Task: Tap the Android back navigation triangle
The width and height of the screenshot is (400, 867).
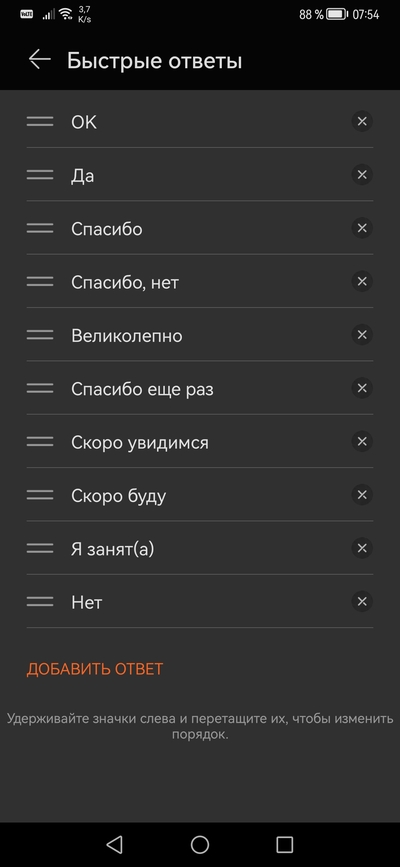Action: click(114, 844)
